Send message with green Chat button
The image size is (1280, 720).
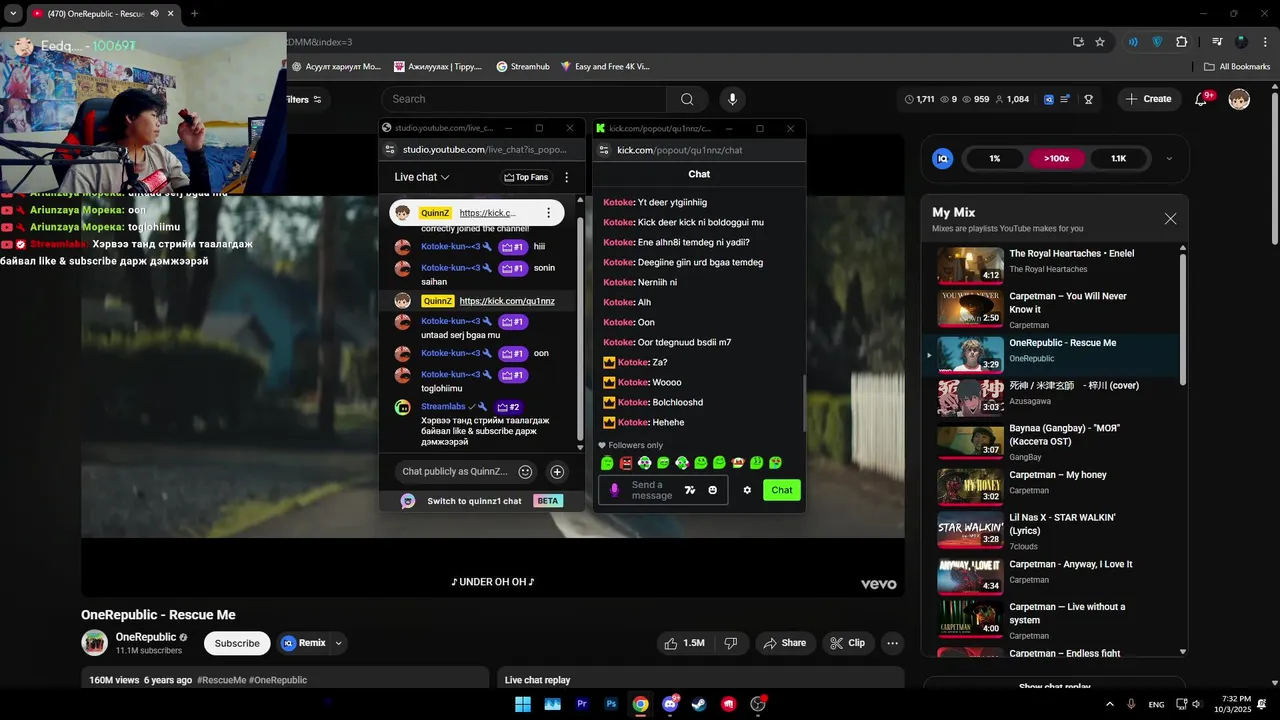pyautogui.click(x=782, y=490)
